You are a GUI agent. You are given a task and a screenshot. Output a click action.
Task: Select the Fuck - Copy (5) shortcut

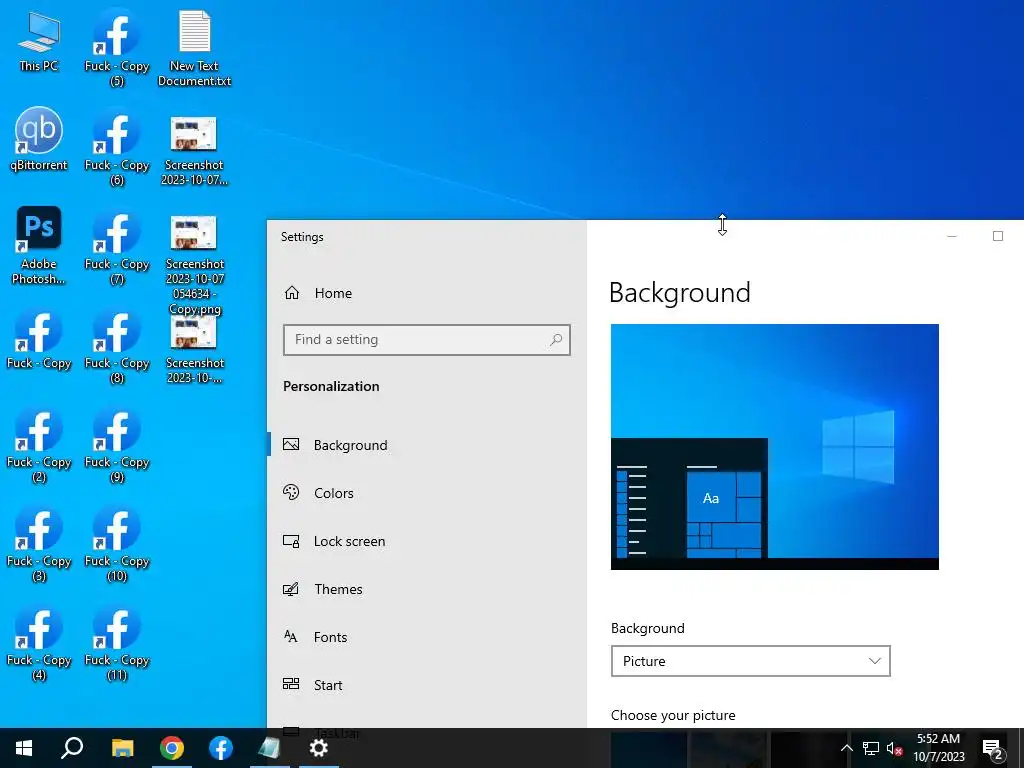coord(117,47)
